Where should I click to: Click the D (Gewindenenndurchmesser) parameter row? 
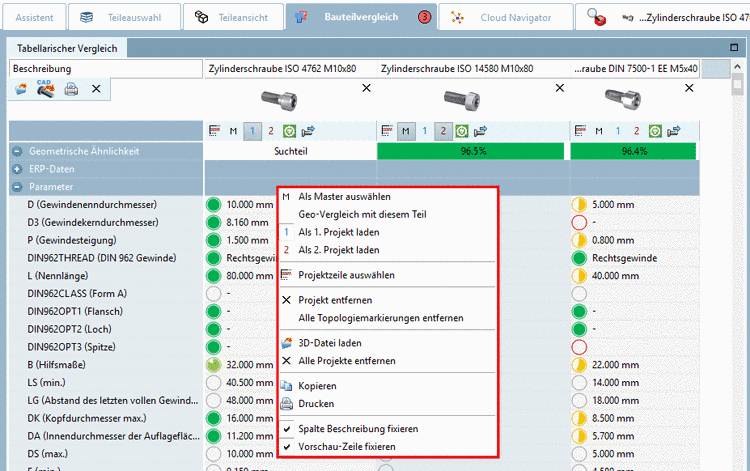106,205
